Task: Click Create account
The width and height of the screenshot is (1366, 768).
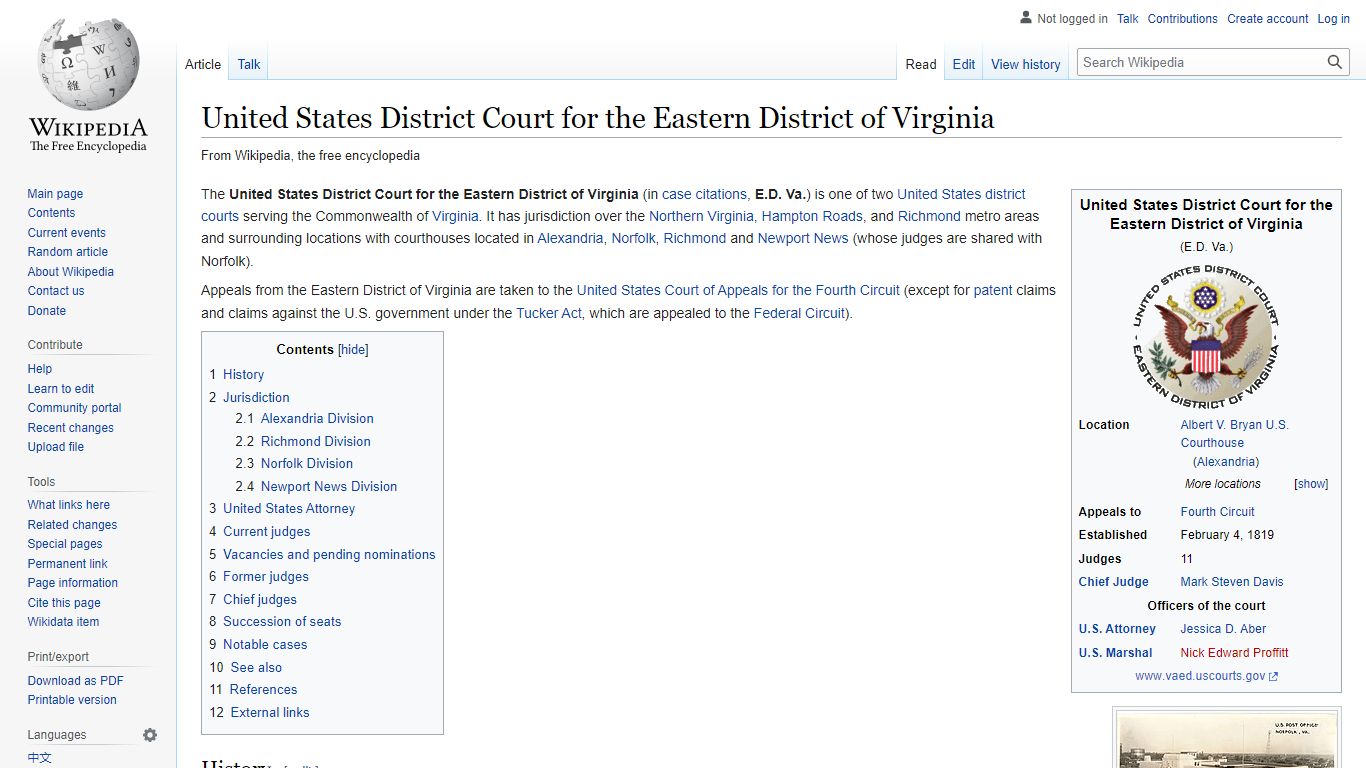Action: click(x=1268, y=19)
